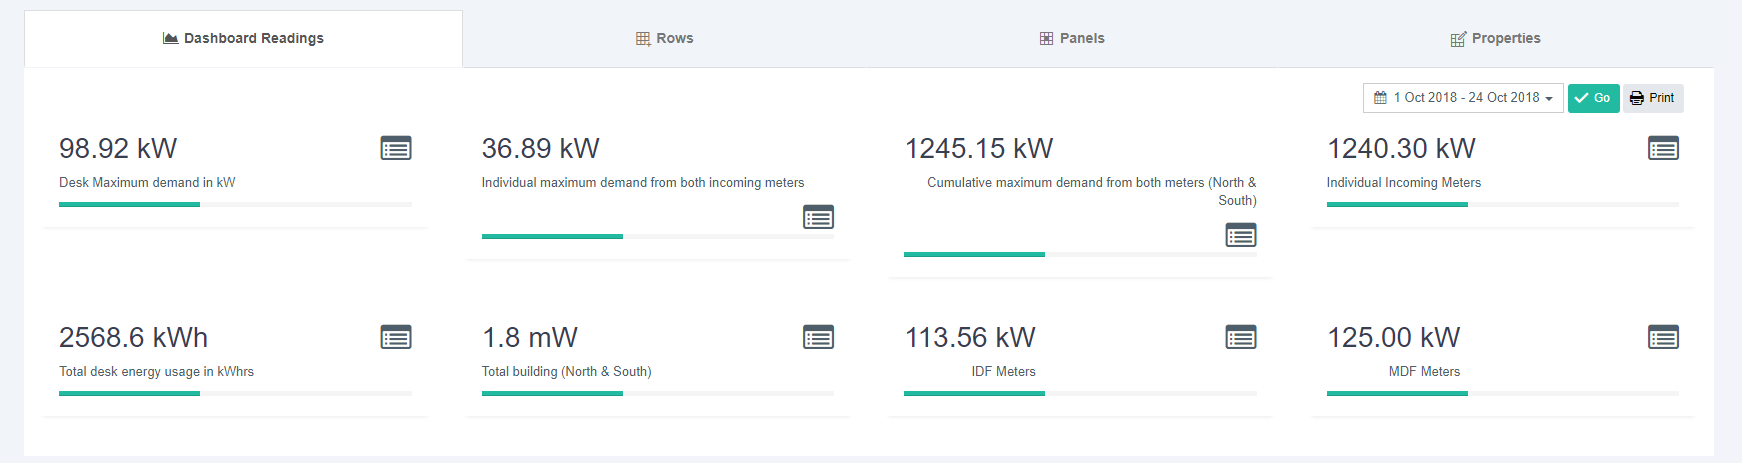Click the Print button
The height and width of the screenshot is (463, 1742).
(1652, 98)
